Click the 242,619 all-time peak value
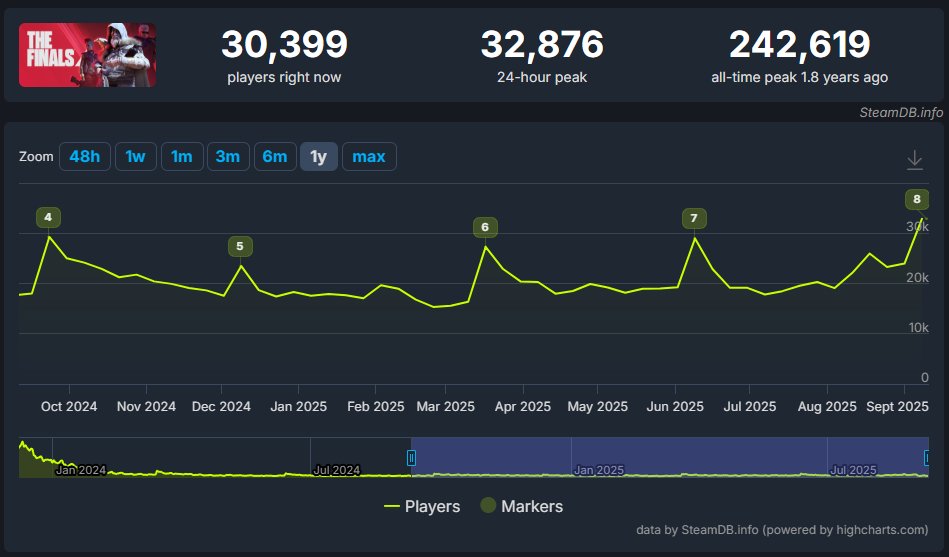Image resolution: width=949 pixels, height=557 pixels. tap(800, 44)
